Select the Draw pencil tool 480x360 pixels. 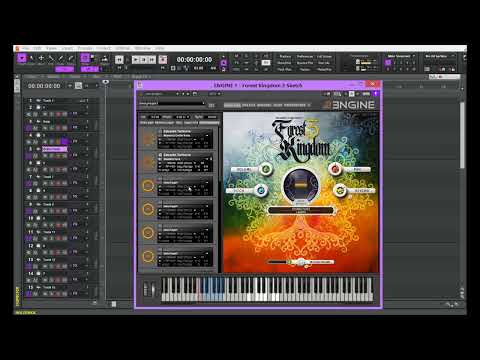(x=61, y=58)
